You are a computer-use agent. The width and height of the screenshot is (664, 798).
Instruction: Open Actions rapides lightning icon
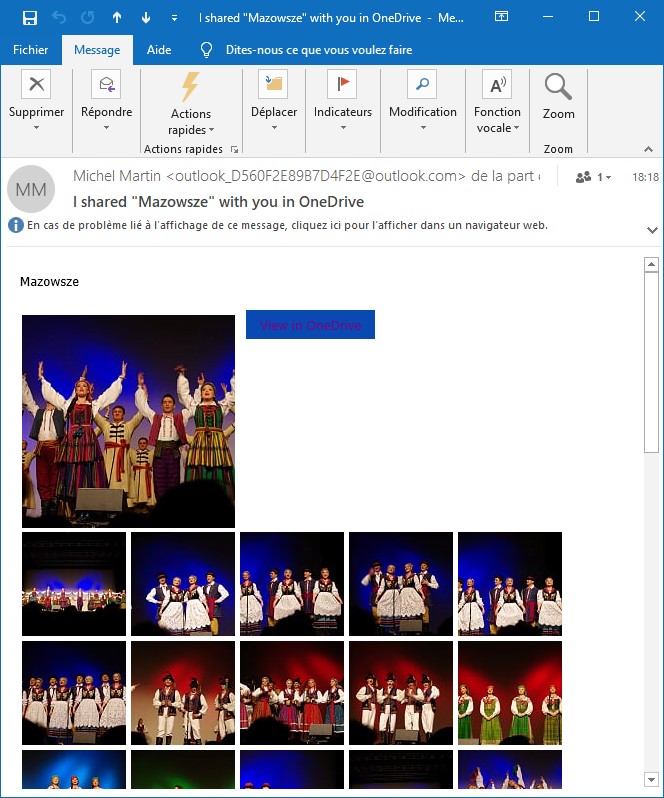[x=190, y=87]
